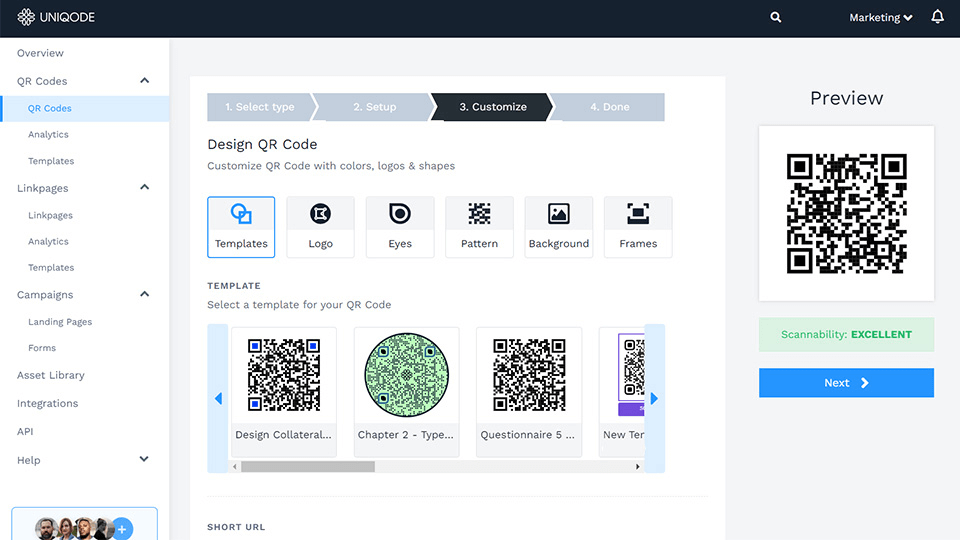
Task: Click the SHORT URL section label
Action: point(236,527)
